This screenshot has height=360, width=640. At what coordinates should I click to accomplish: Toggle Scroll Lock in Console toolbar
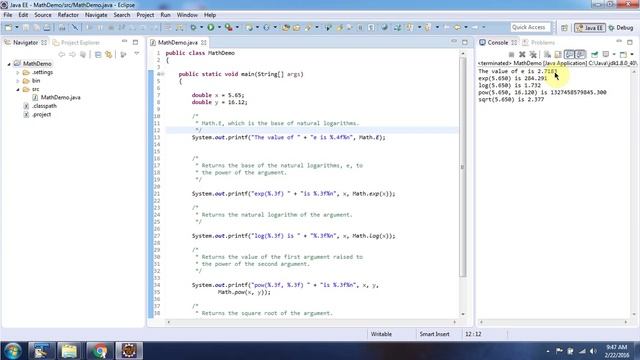[x=558, y=54]
